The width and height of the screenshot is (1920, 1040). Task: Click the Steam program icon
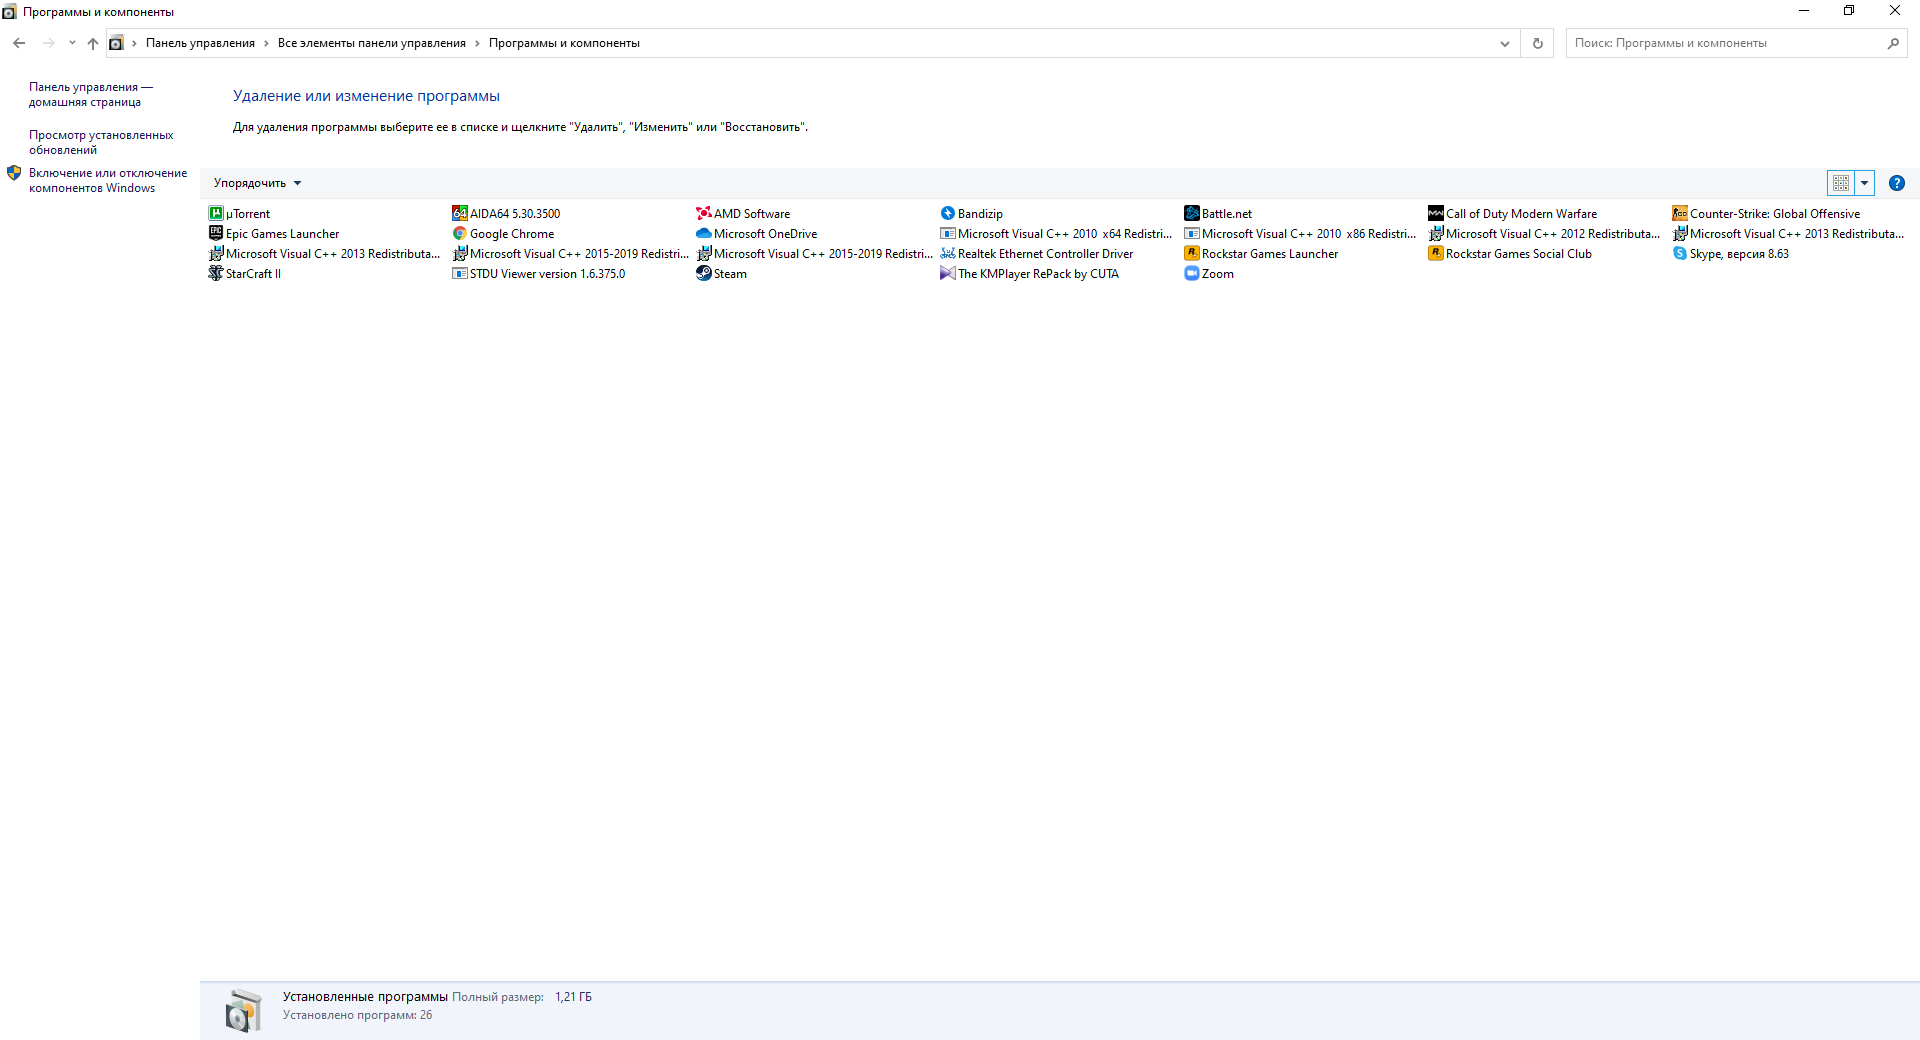(704, 273)
